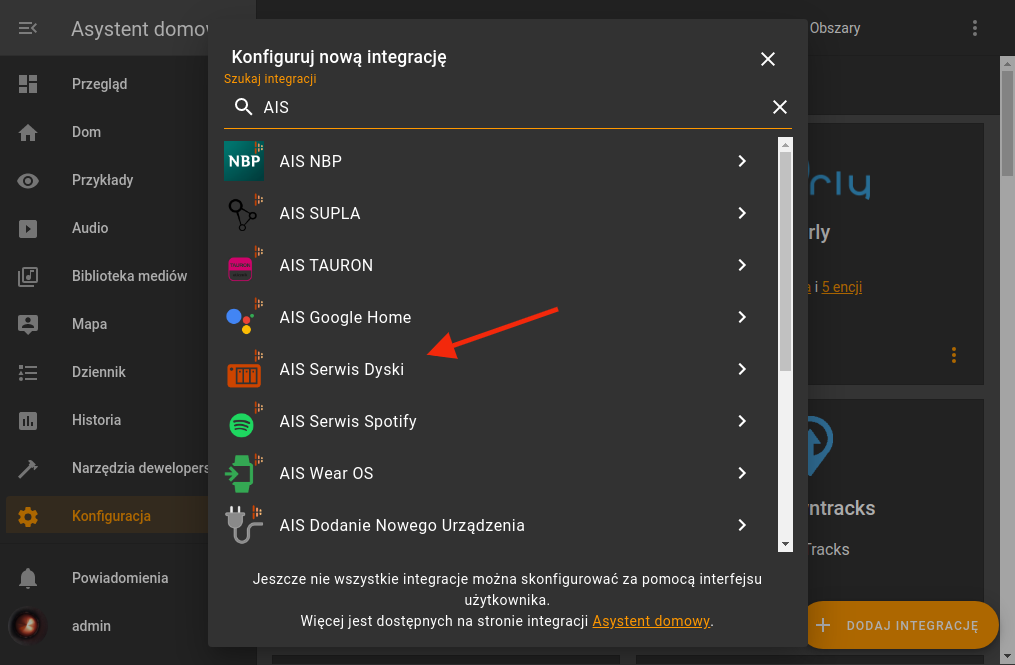Image resolution: width=1015 pixels, height=665 pixels.
Task: Click the DODAJ INTEGRACJĘ button
Action: (900, 626)
